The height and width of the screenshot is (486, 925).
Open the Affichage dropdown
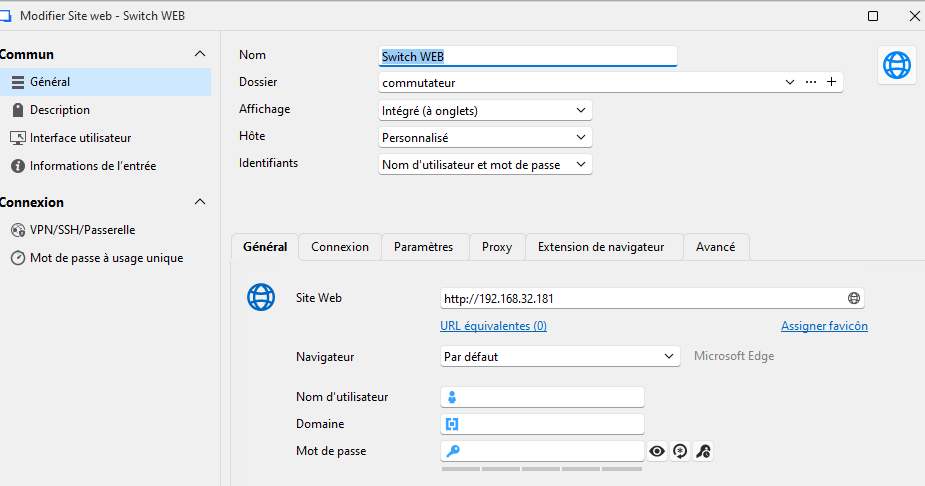click(485, 110)
